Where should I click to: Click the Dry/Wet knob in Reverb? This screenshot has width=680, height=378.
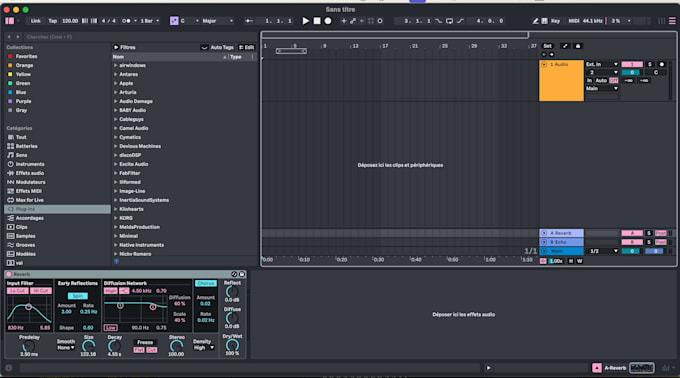click(232, 345)
